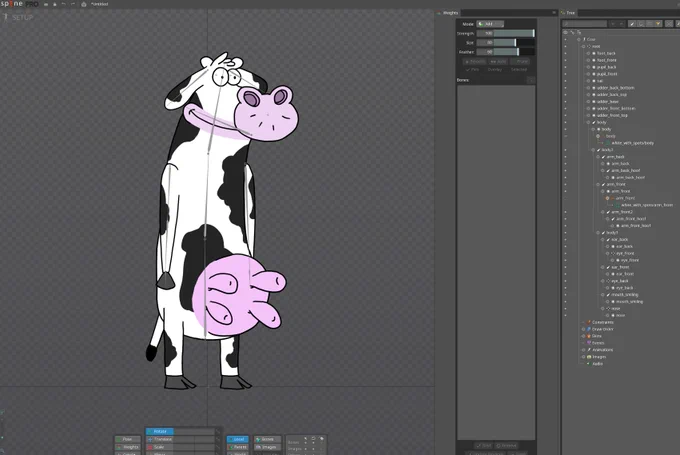Select the Pose tool

pos(128,439)
